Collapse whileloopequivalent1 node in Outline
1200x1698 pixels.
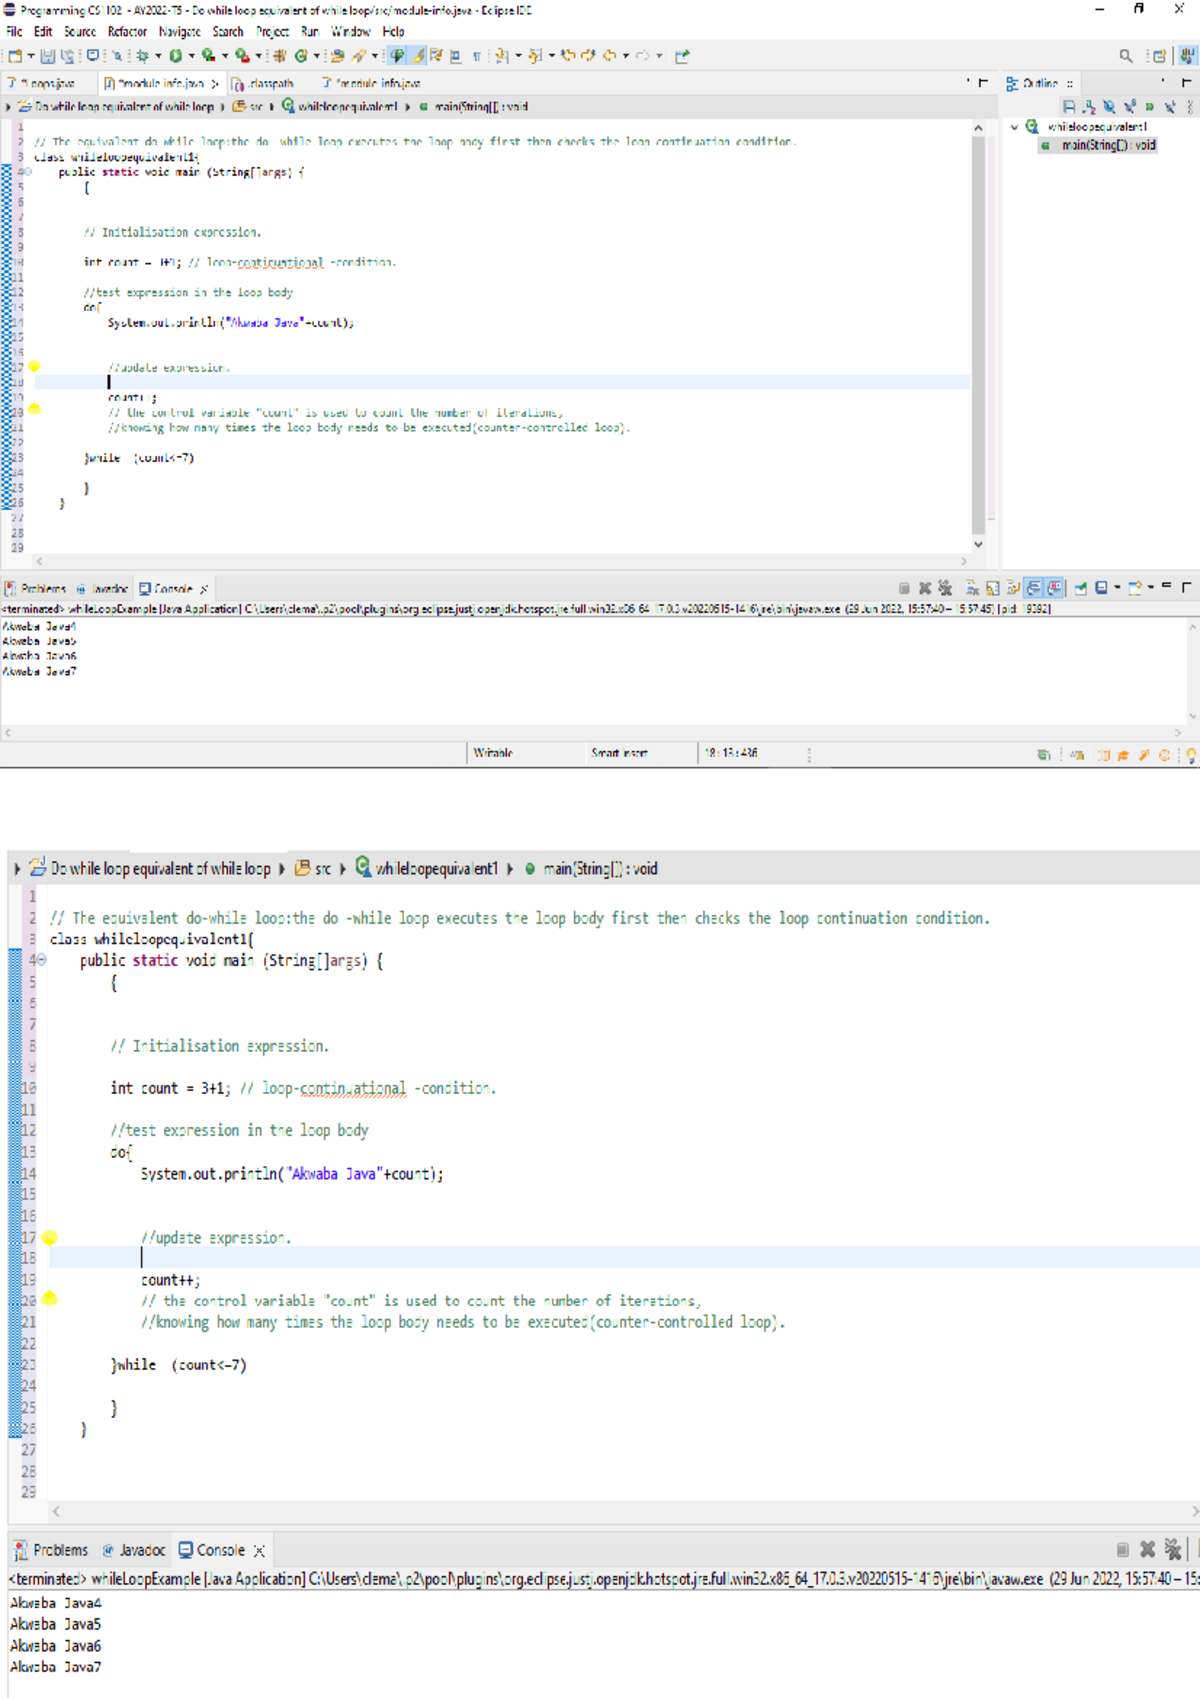tap(1015, 127)
